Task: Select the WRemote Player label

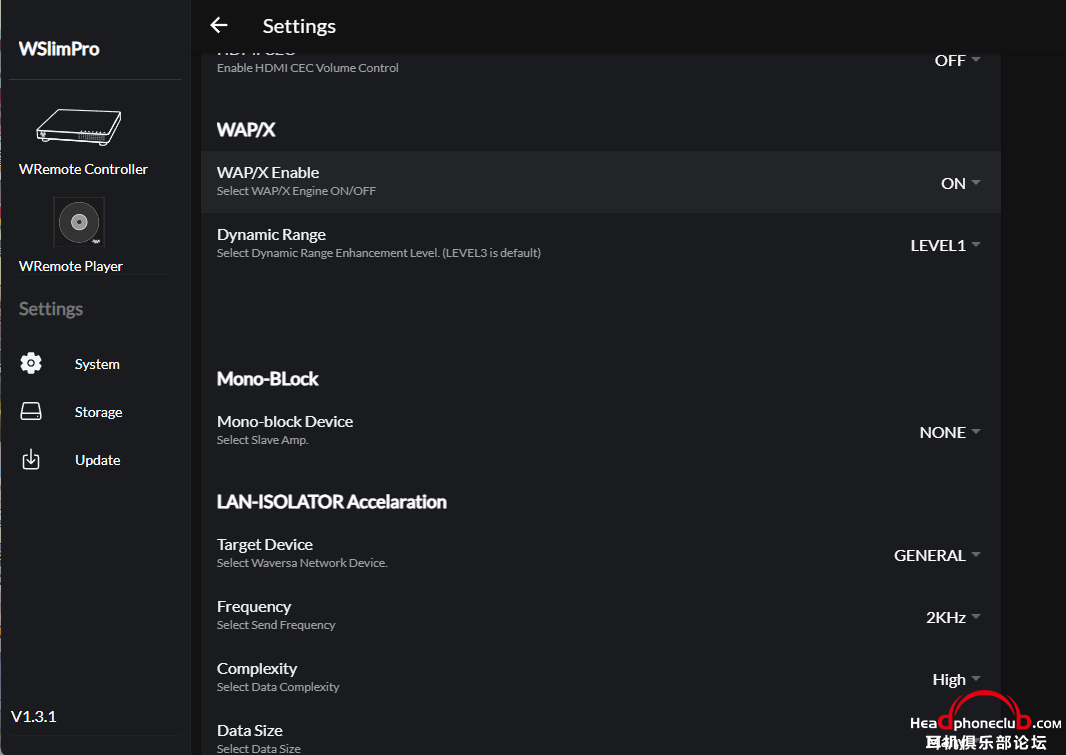Action: point(71,266)
